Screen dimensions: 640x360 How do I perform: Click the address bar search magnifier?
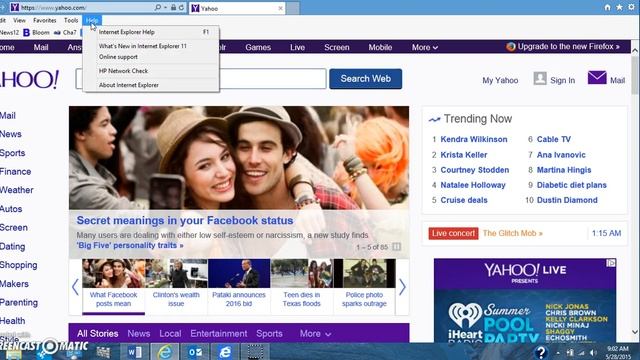(158, 7)
